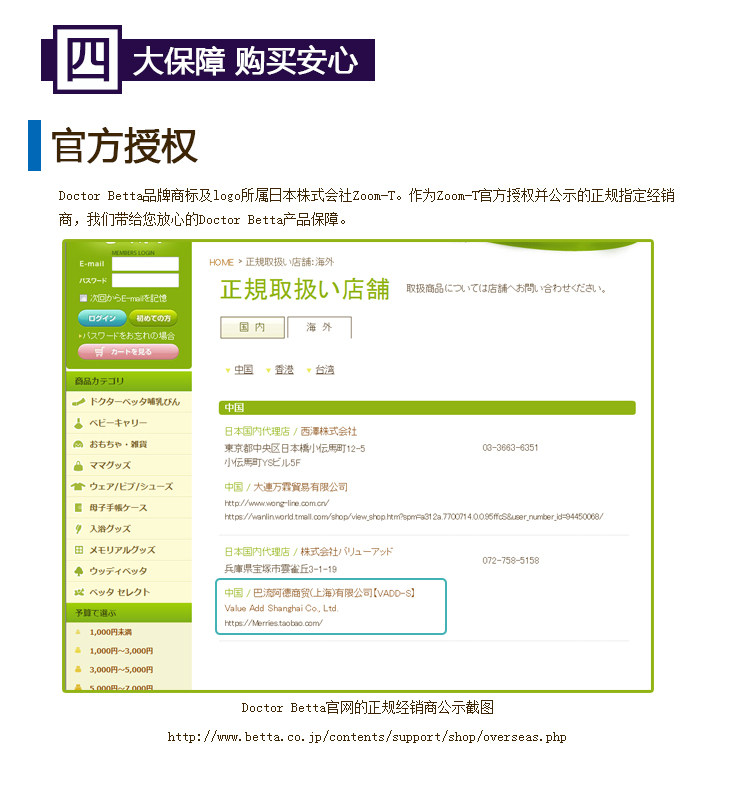Jump to the 台湾 section anchor
This screenshot has height=800, width=750.
click(x=324, y=370)
